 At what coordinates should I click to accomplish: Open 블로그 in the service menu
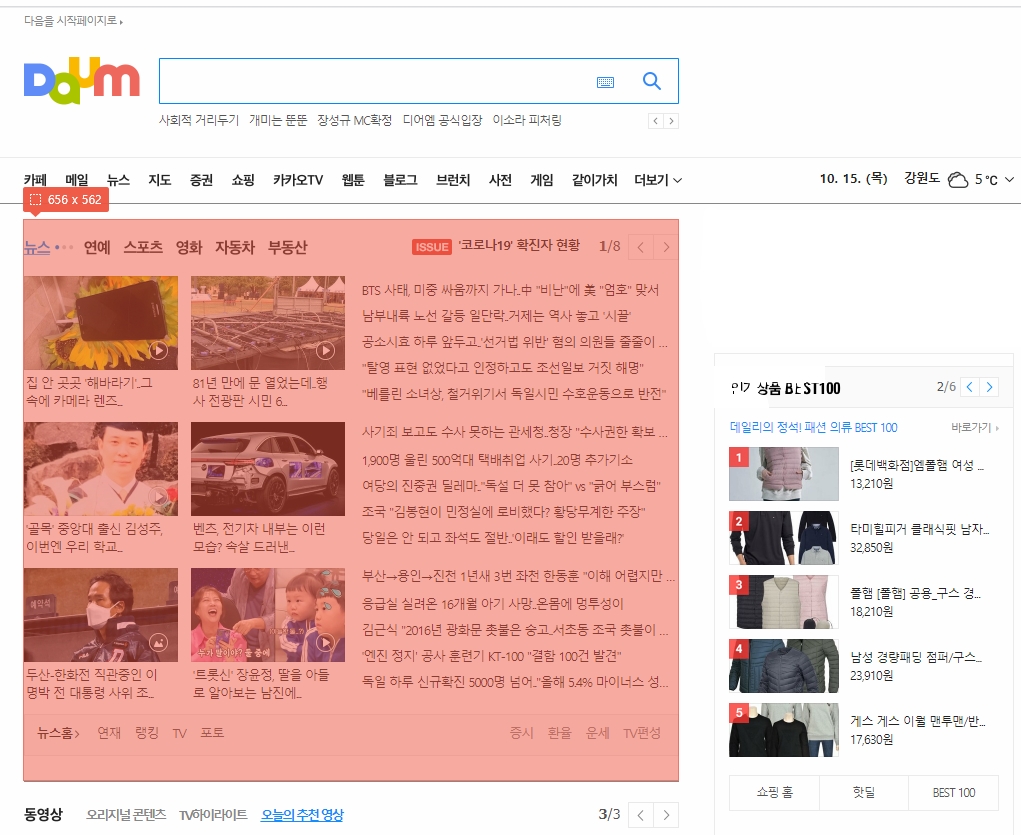pyautogui.click(x=400, y=180)
